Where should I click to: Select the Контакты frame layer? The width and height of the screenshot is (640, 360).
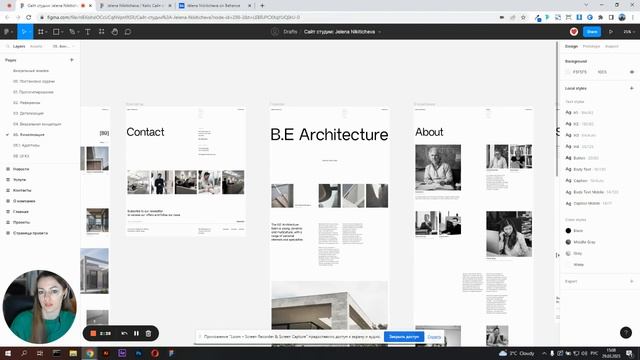(22, 190)
